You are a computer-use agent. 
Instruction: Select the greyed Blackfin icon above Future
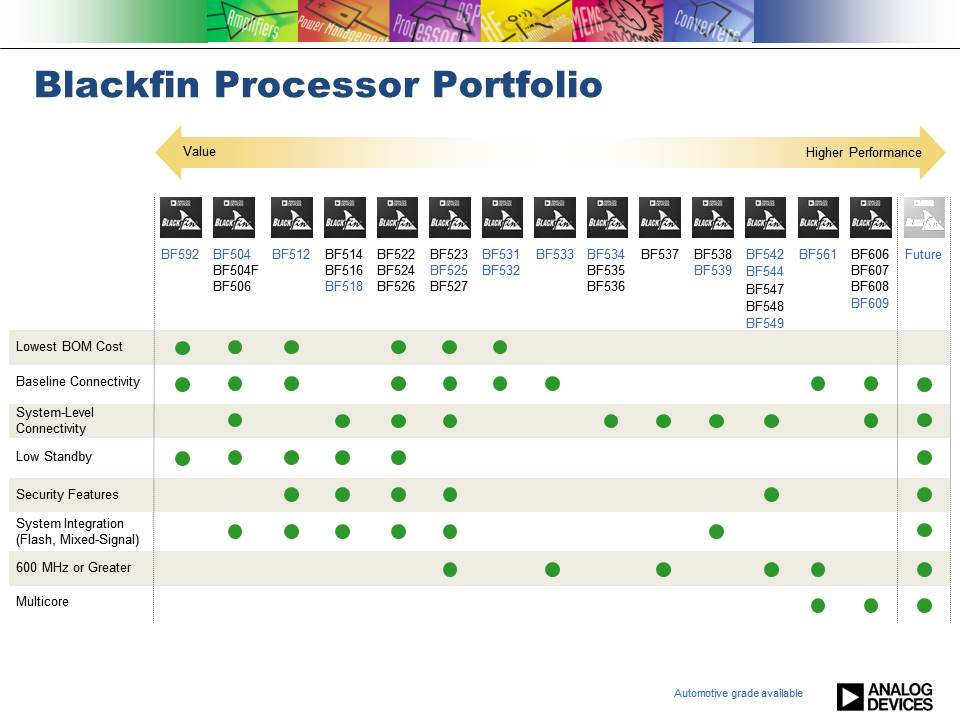pyautogui.click(x=923, y=217)
